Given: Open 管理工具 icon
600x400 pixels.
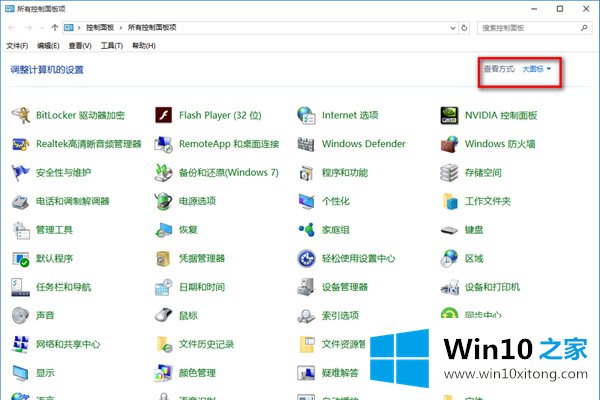Looking at the screenshot, I should (21, 230).
